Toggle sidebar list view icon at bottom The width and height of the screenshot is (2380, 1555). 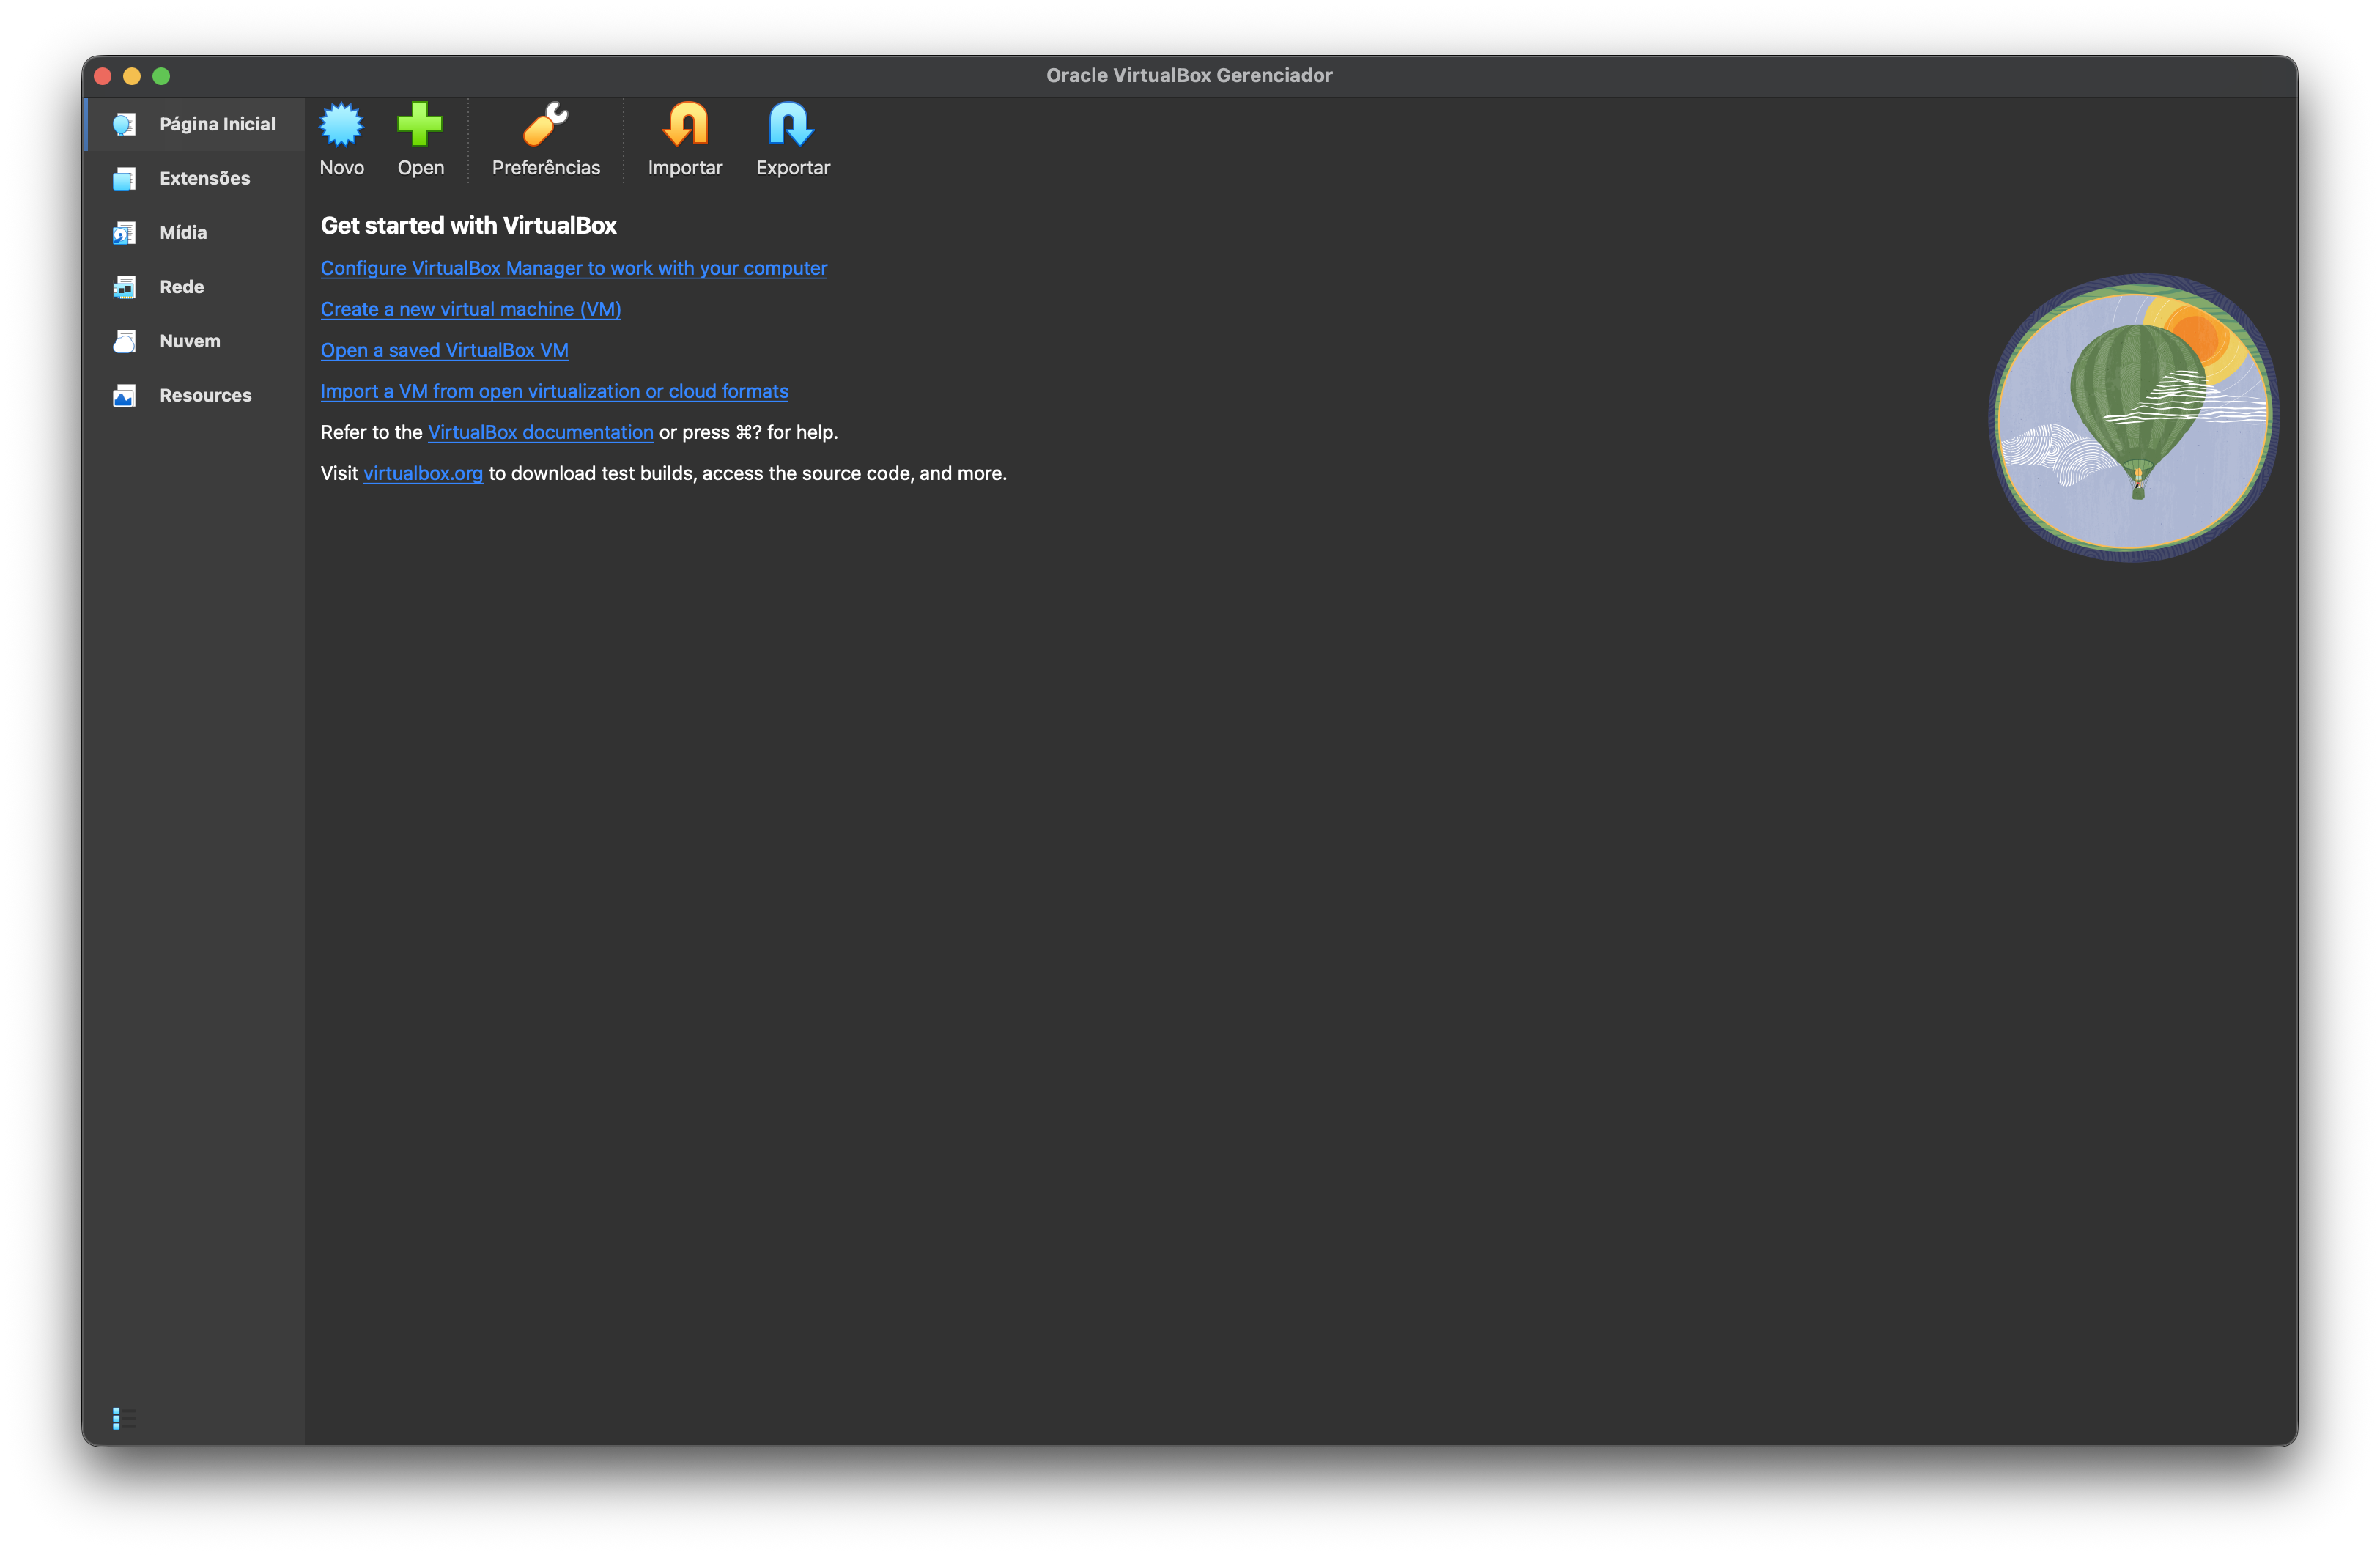coord(124,1418)
